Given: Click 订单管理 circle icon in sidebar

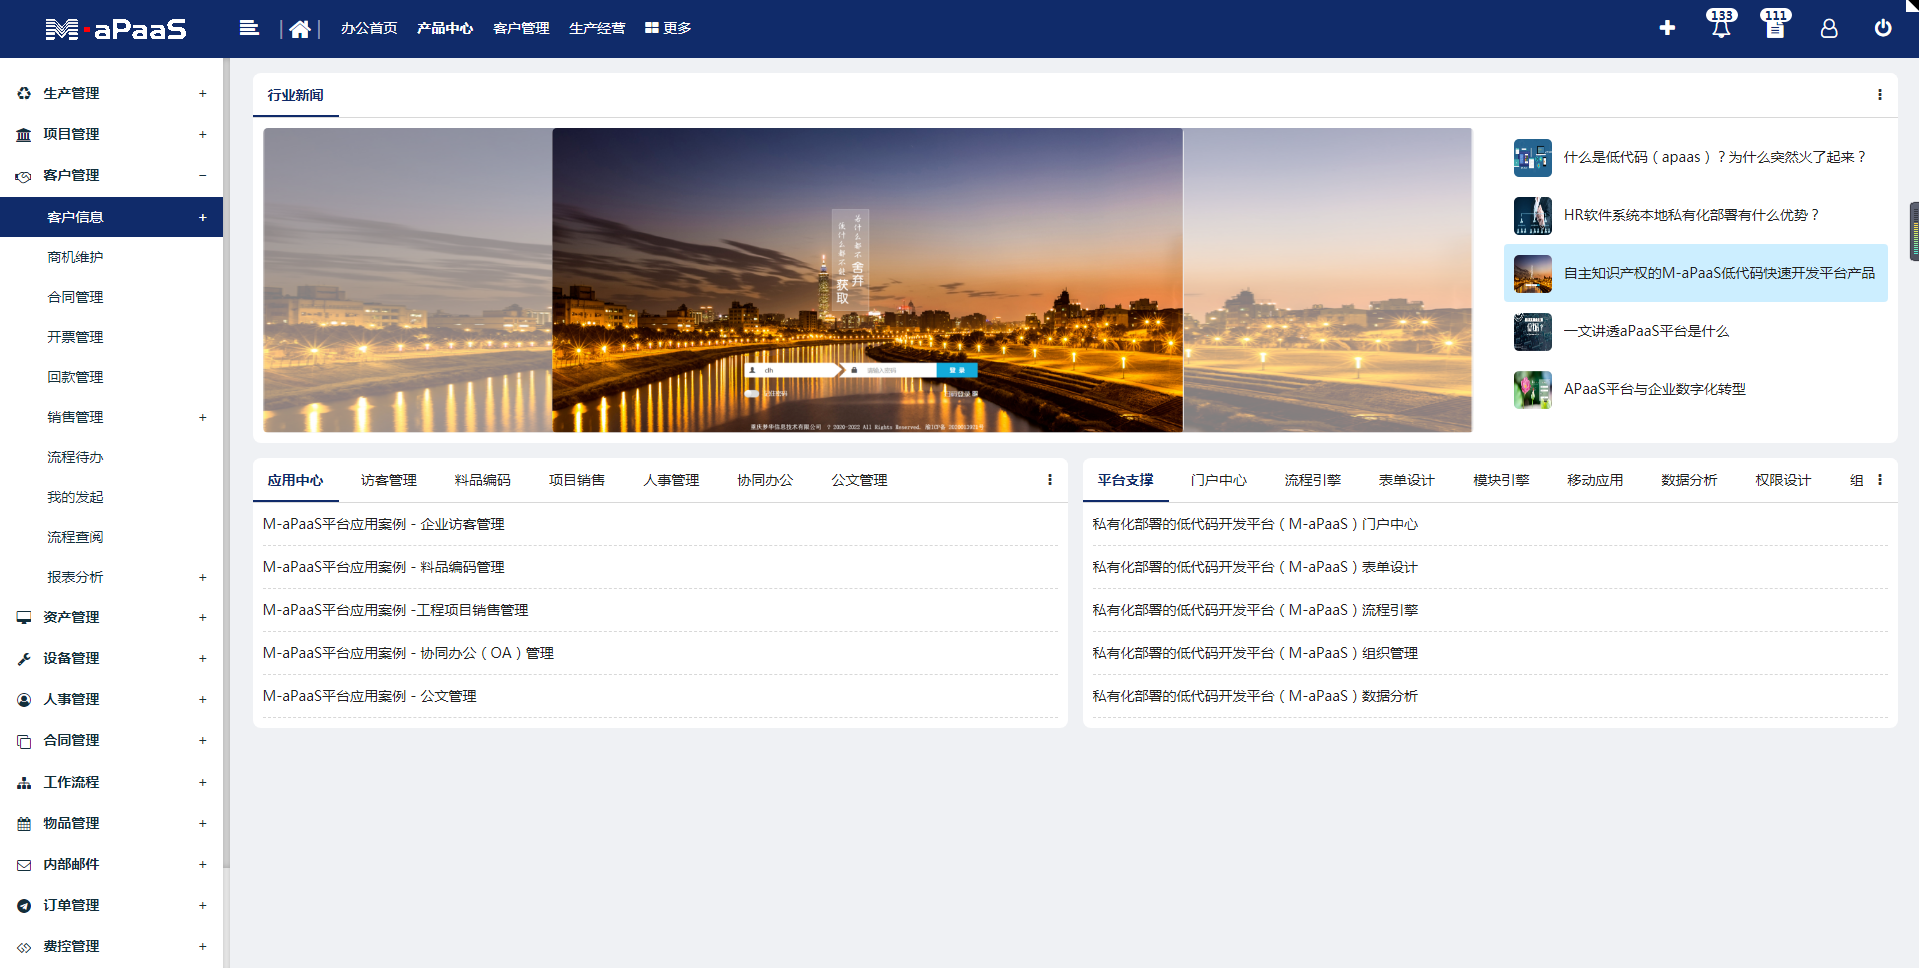Looking at the screenshot, I should (x=24, y=905).
